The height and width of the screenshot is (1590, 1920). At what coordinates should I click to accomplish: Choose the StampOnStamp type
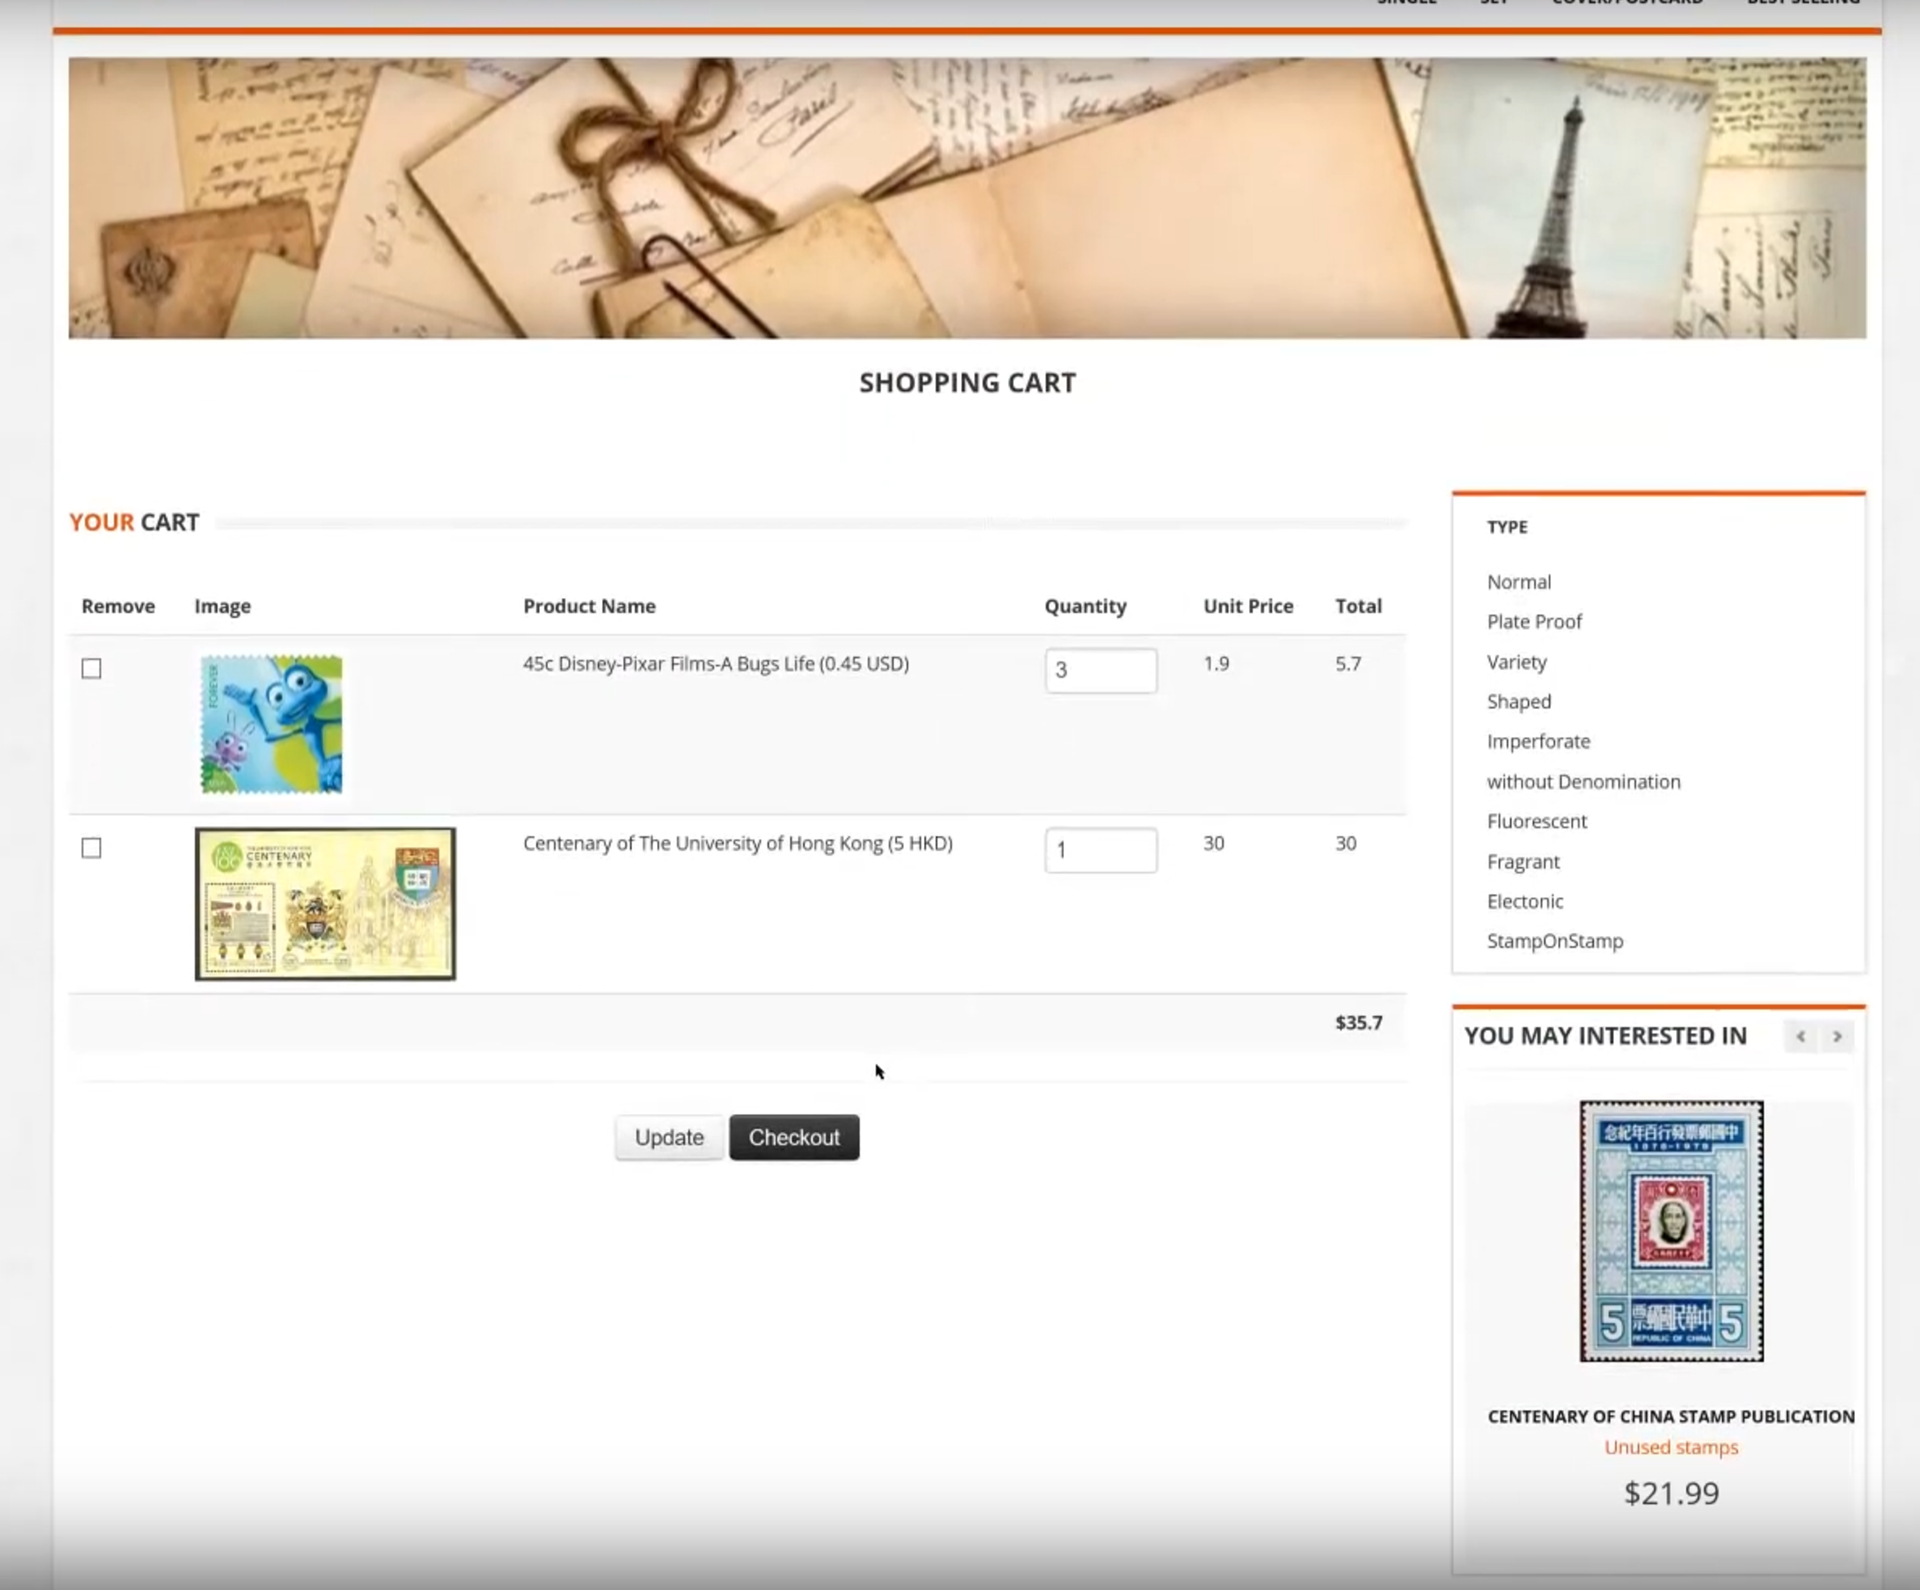tap(1554, 941)
